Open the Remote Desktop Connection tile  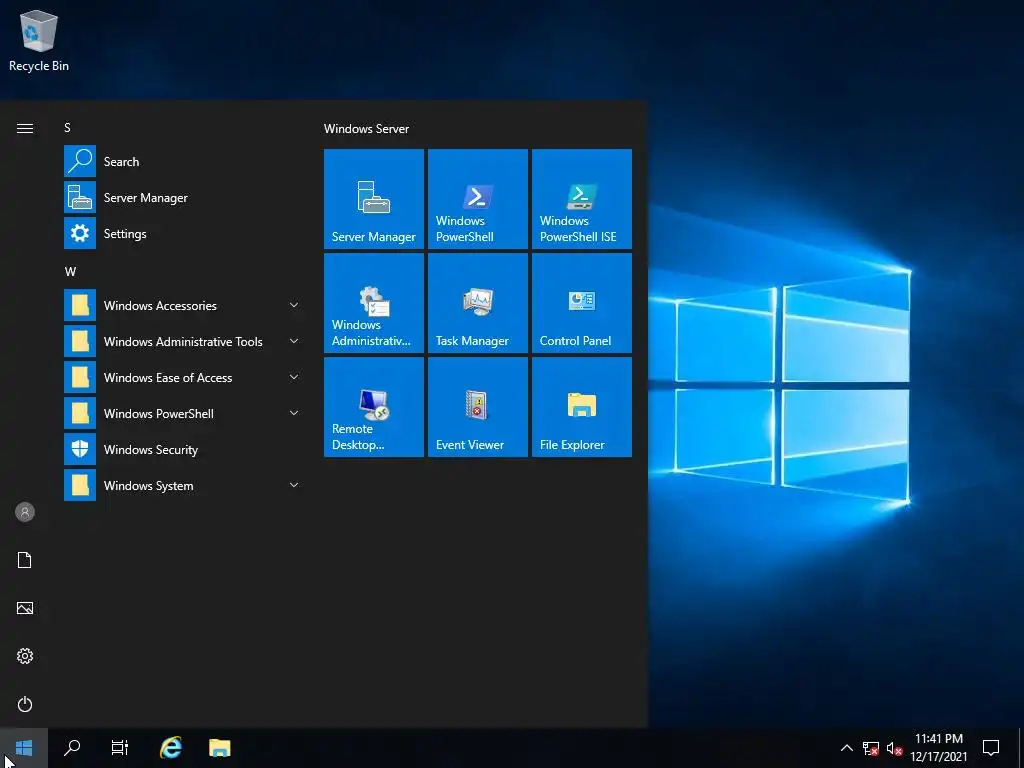coord(374,407)
